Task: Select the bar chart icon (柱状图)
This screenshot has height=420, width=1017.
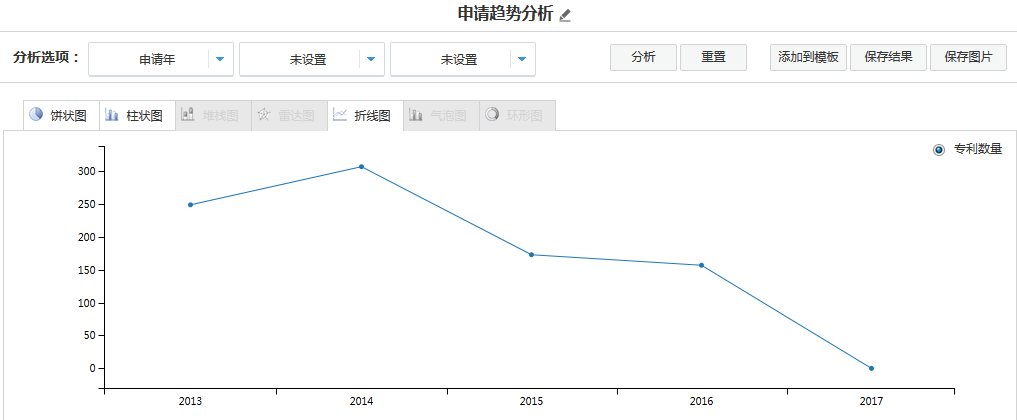Action: click(x=112, y=115)
